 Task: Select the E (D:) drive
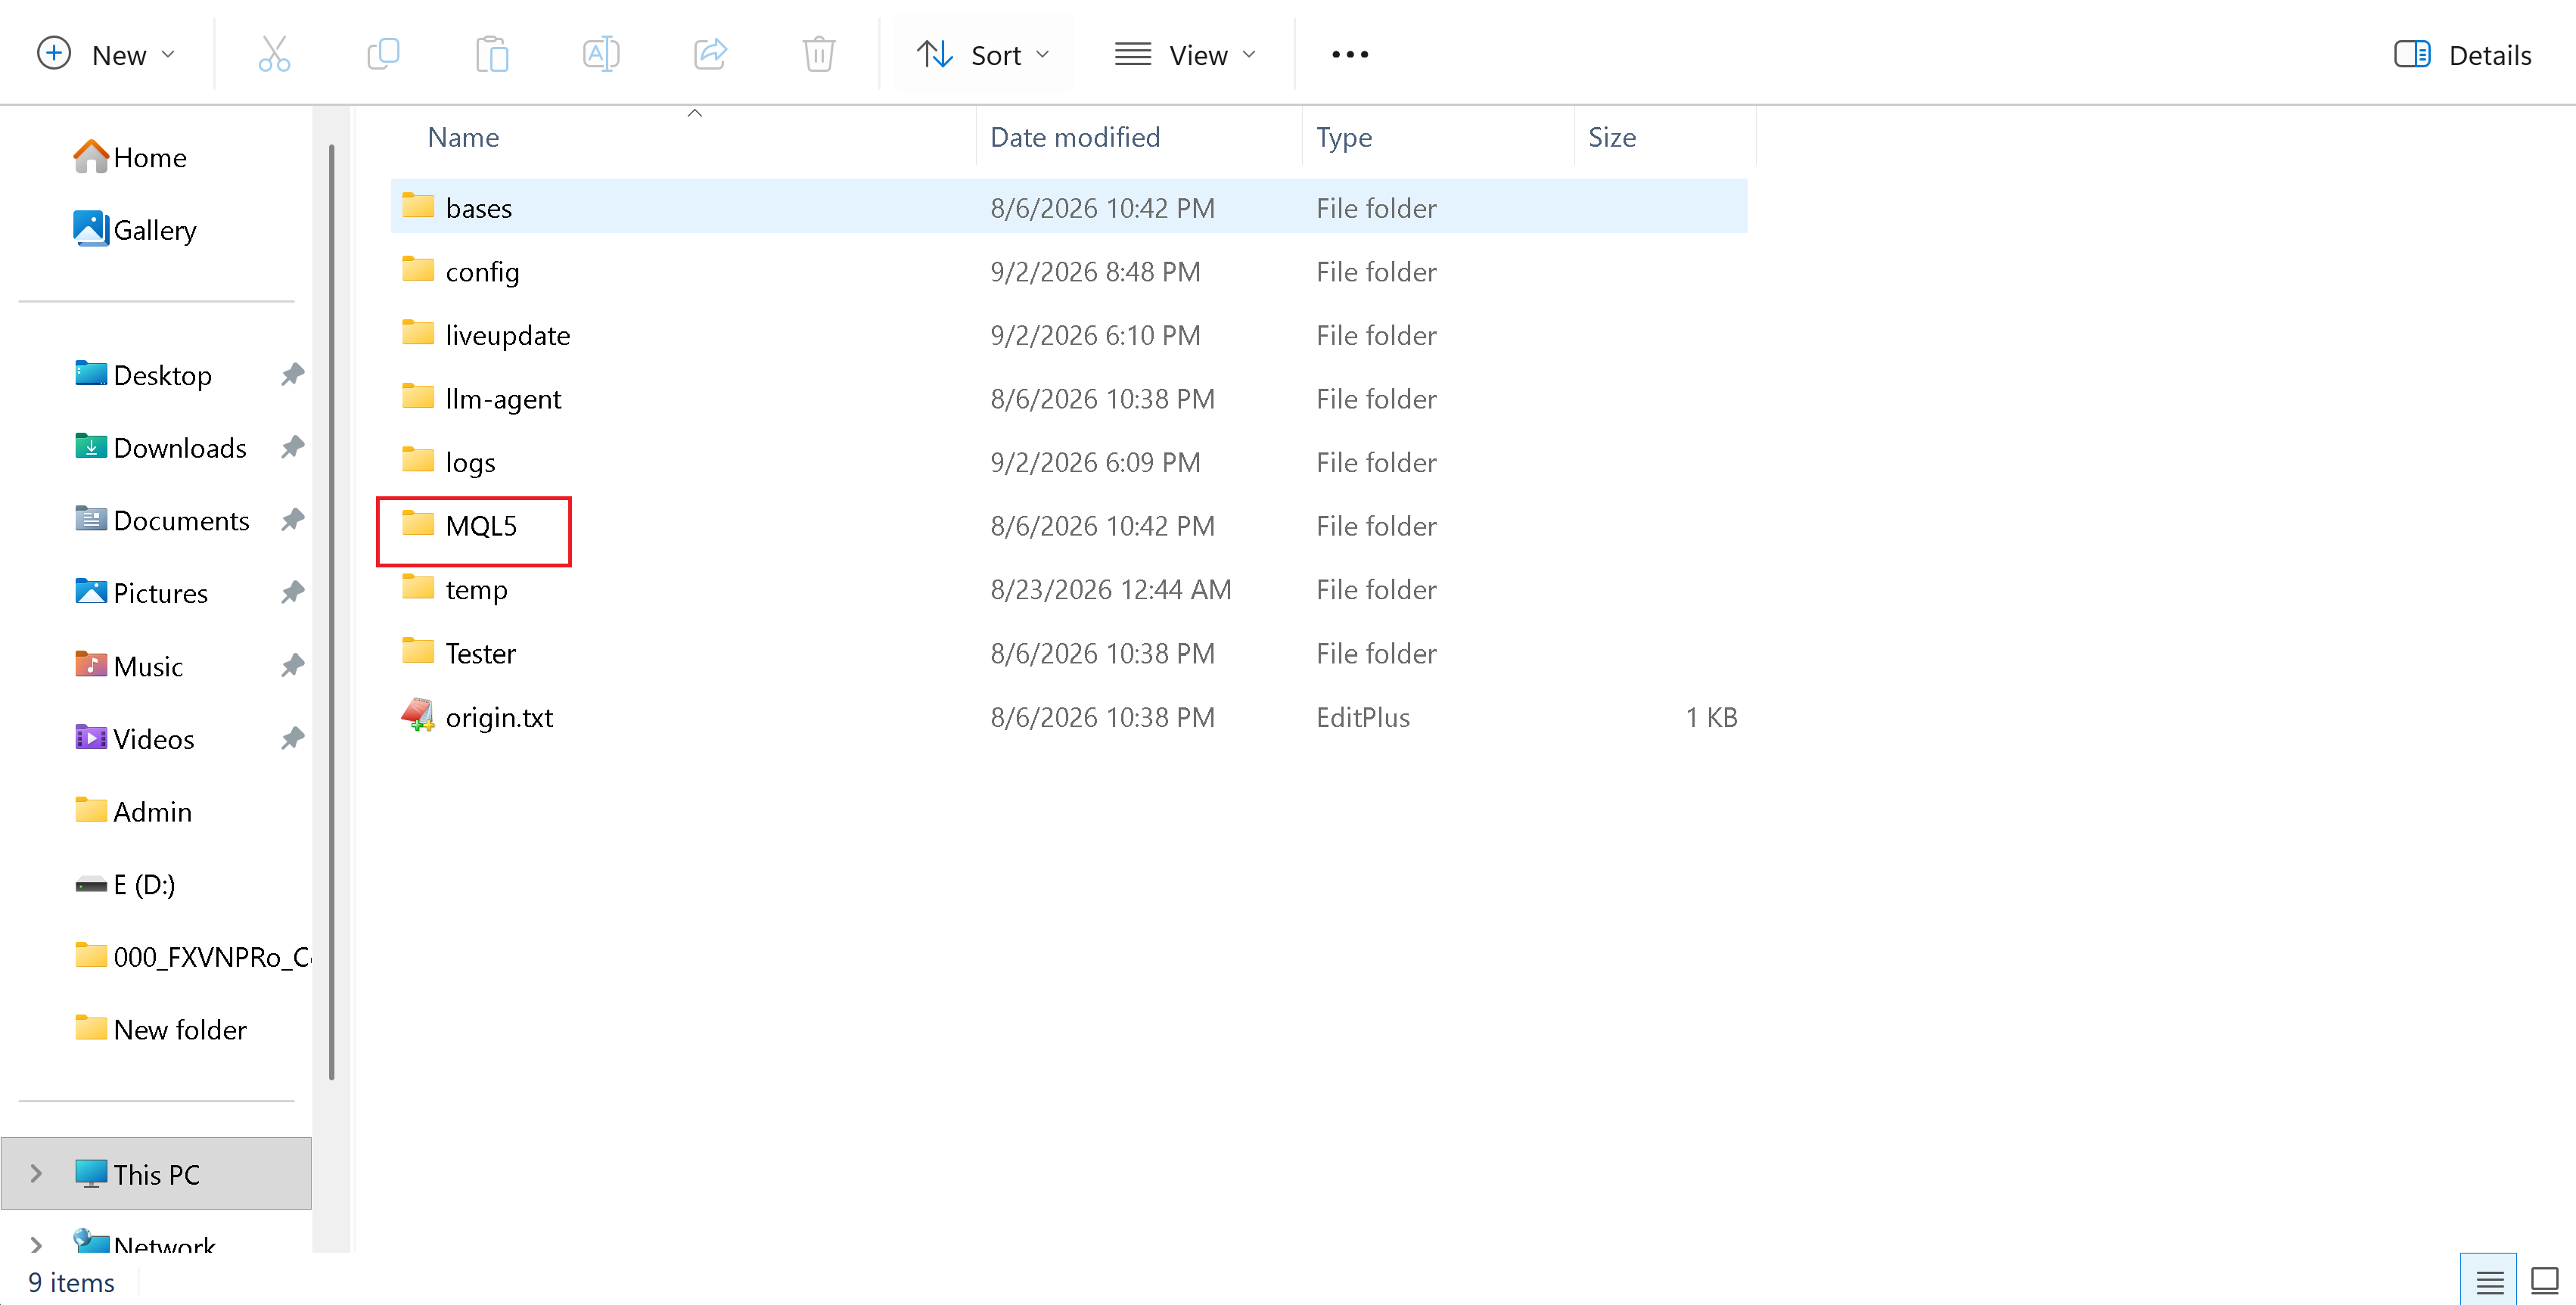pyautogui.click(x=126, y=884)
